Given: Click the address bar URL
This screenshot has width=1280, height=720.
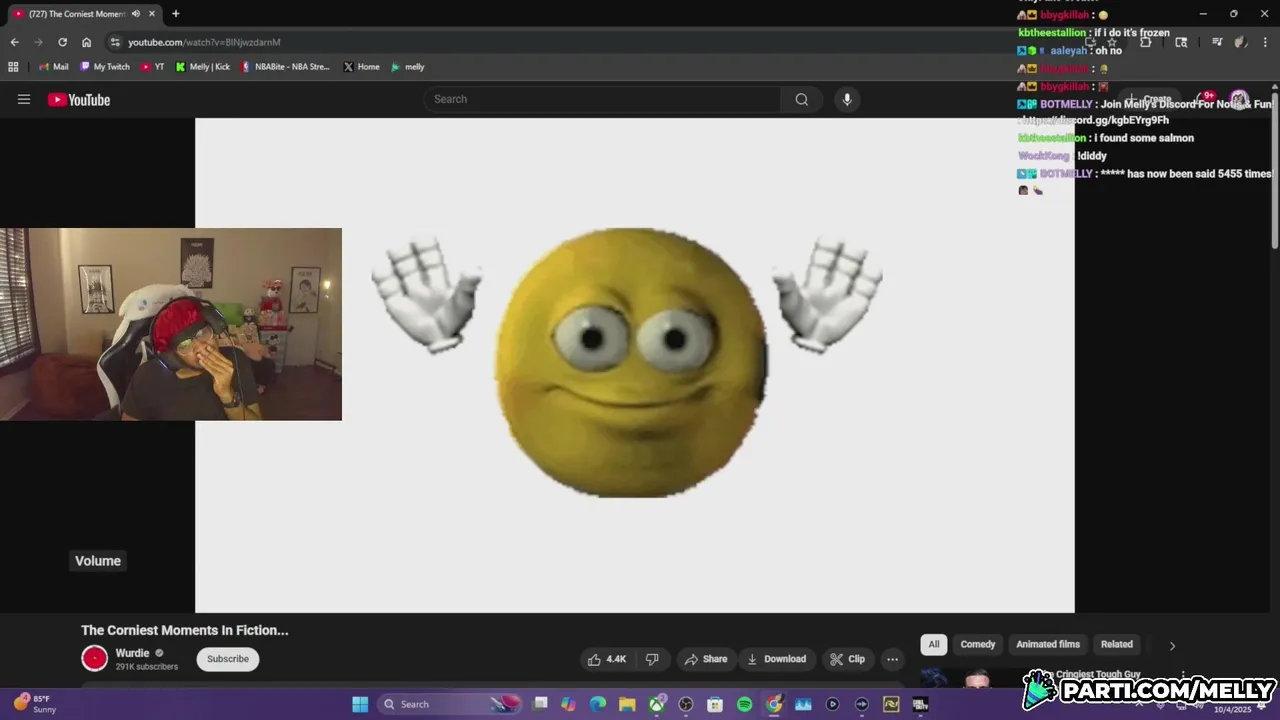Looking at the screenshot, I should [204, 42].
